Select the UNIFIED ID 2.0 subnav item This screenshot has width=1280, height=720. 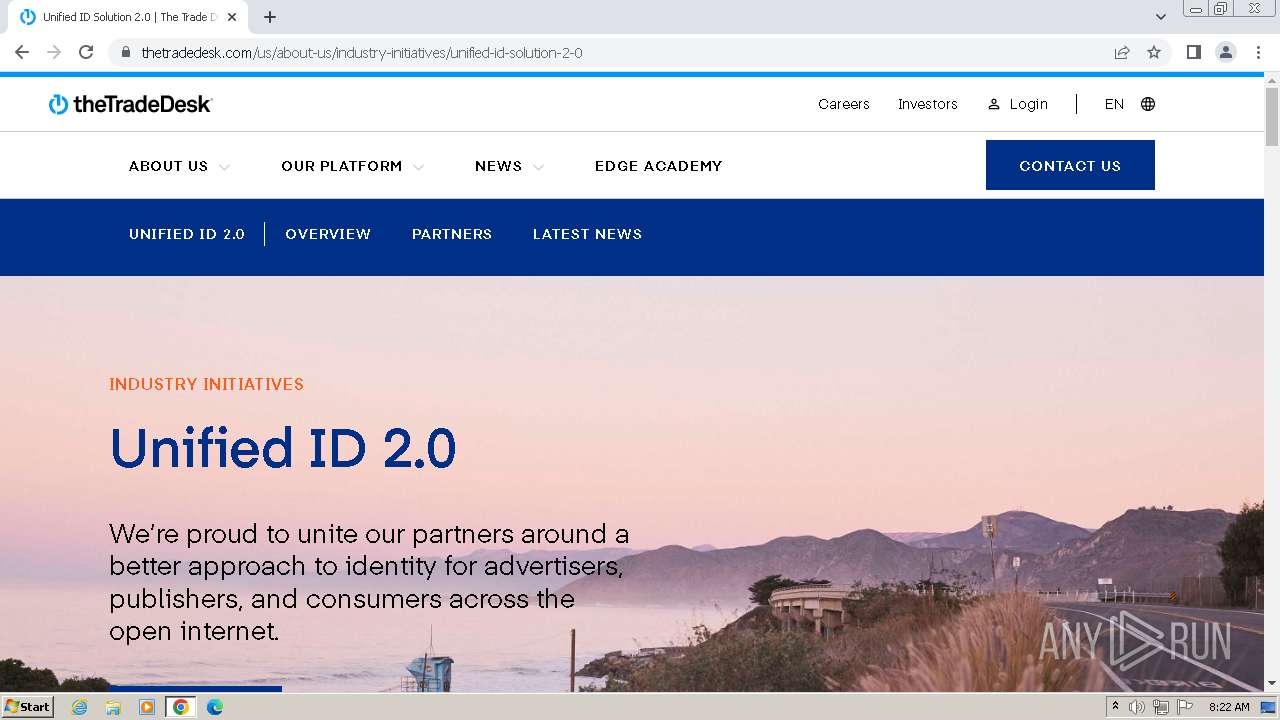coord(187,234)
